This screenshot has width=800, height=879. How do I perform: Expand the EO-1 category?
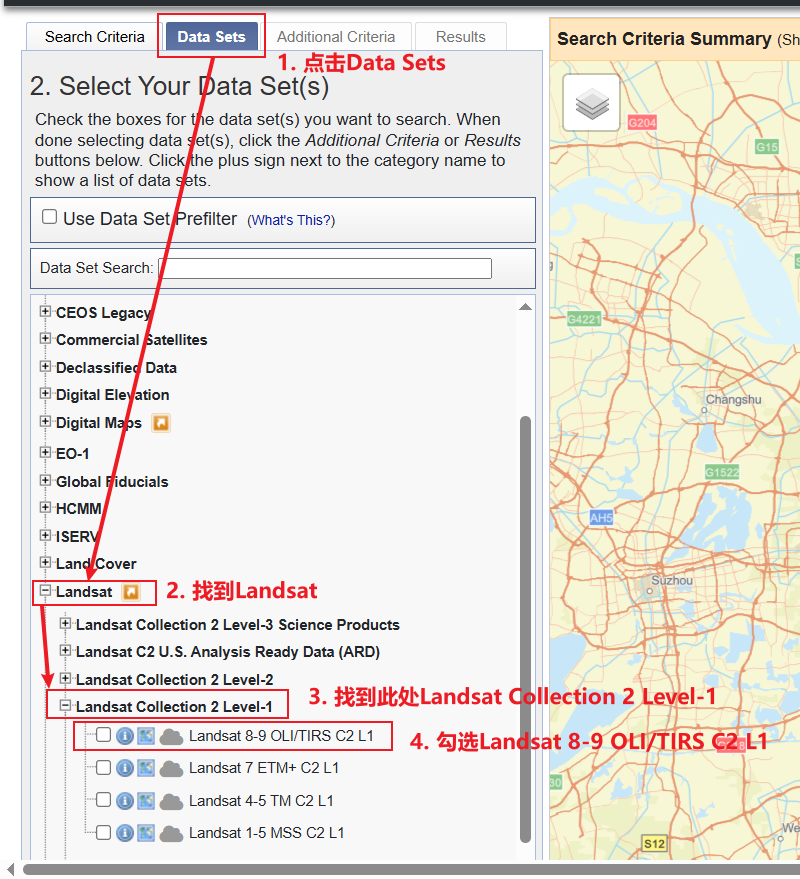[x=45, y=452]
